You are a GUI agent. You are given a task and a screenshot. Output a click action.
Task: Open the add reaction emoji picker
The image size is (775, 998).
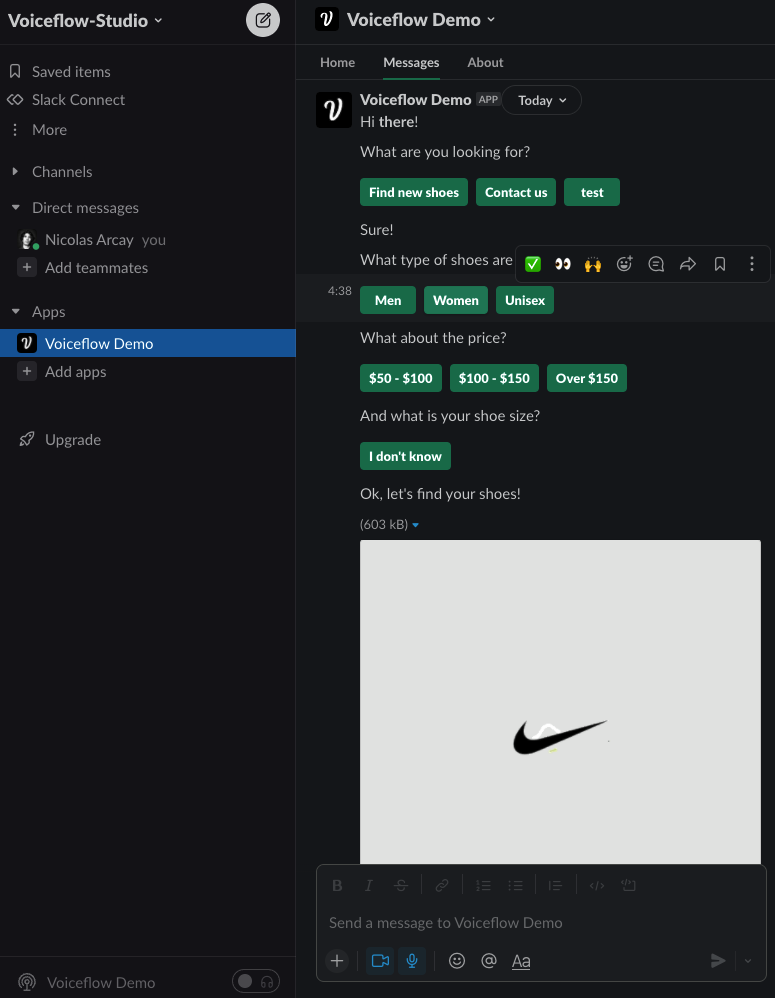click(624, 264)
